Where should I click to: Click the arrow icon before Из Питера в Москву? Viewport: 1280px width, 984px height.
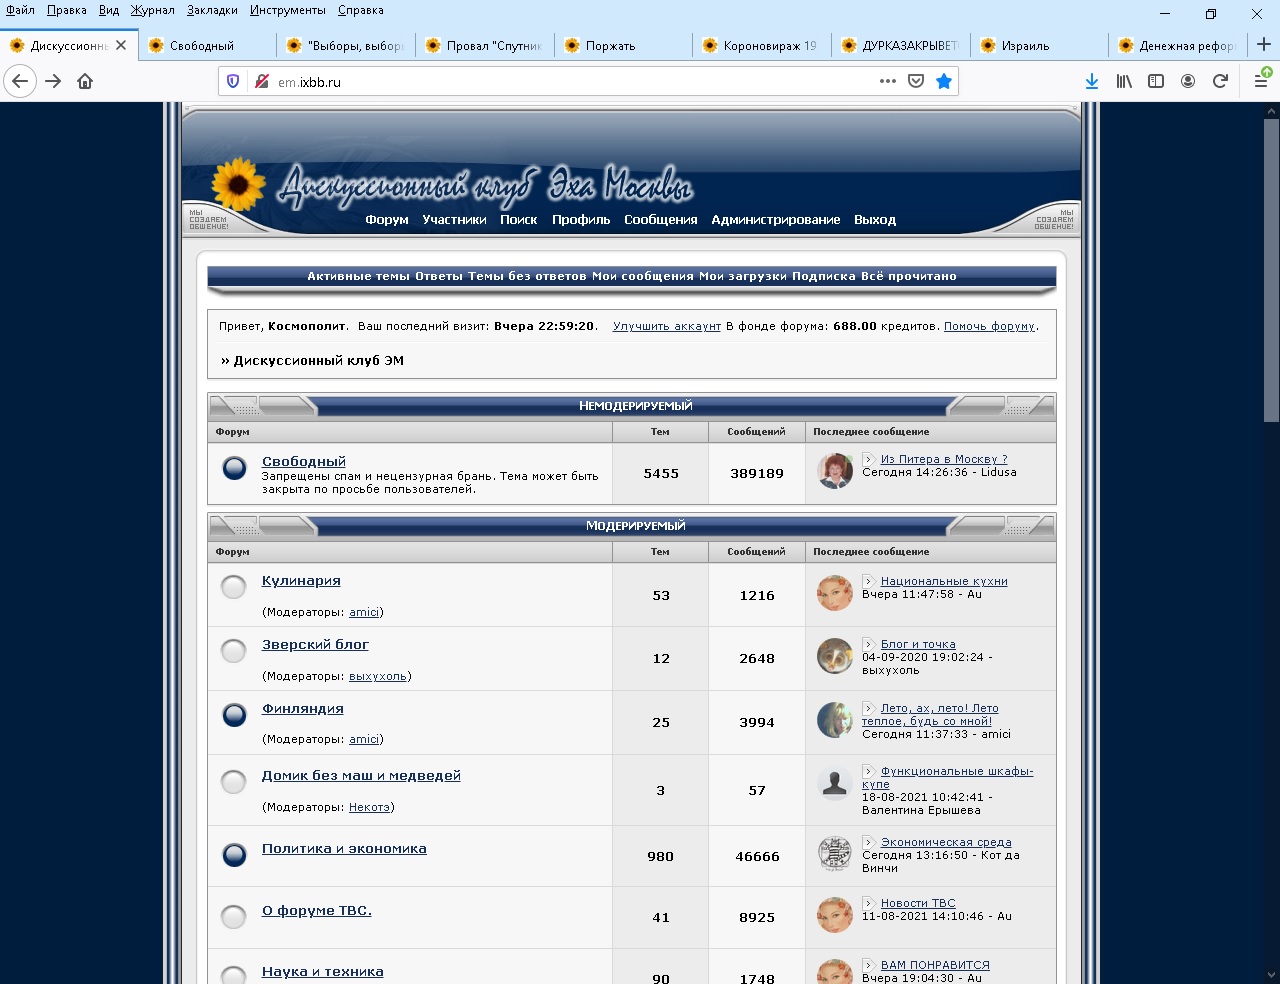coord(869,460)
